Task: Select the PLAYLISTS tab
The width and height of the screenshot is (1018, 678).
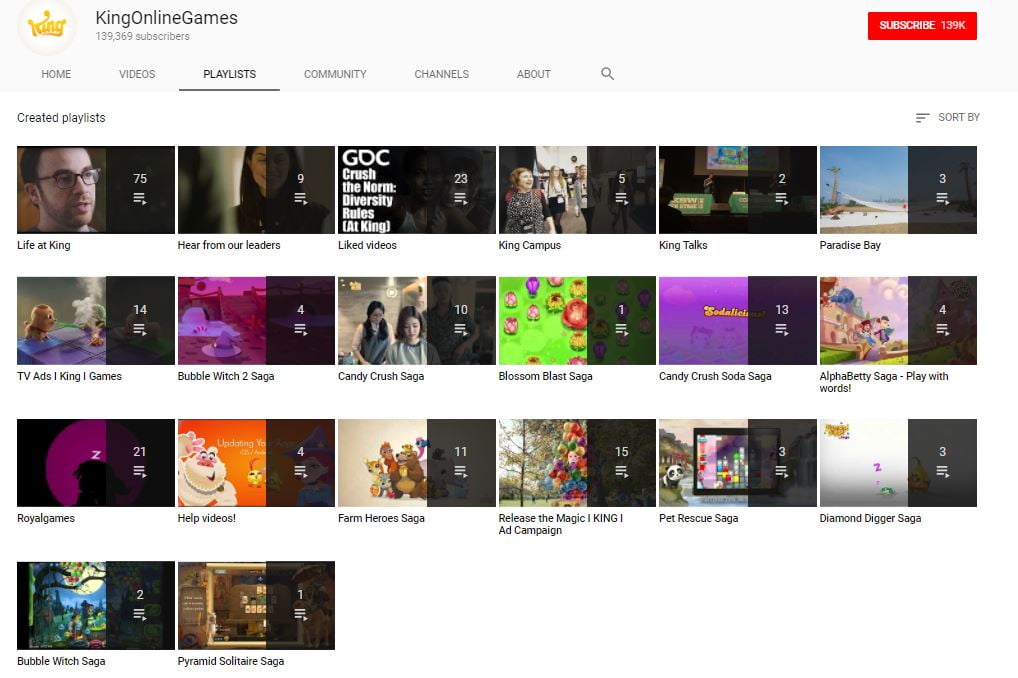Action: tap(229, 74)
